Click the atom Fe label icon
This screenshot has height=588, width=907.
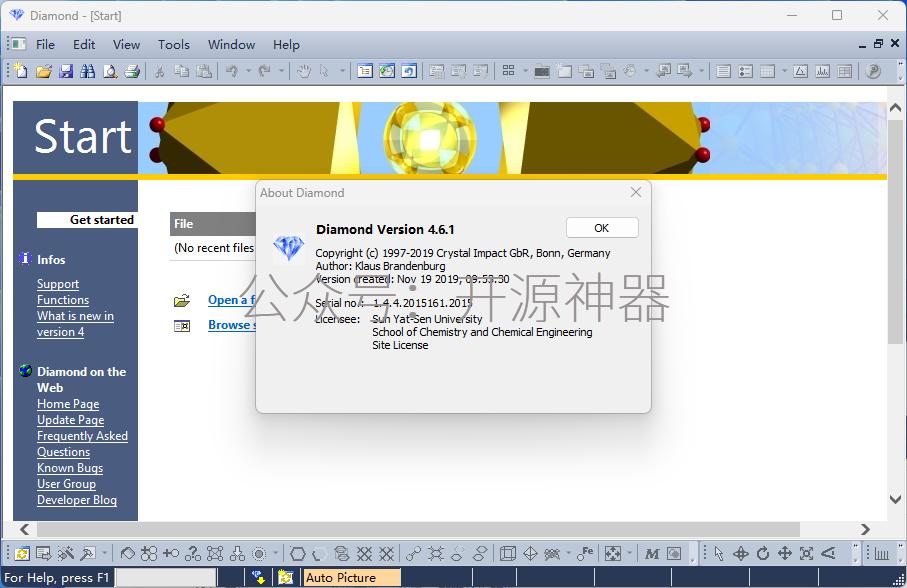tap(585, 554)
